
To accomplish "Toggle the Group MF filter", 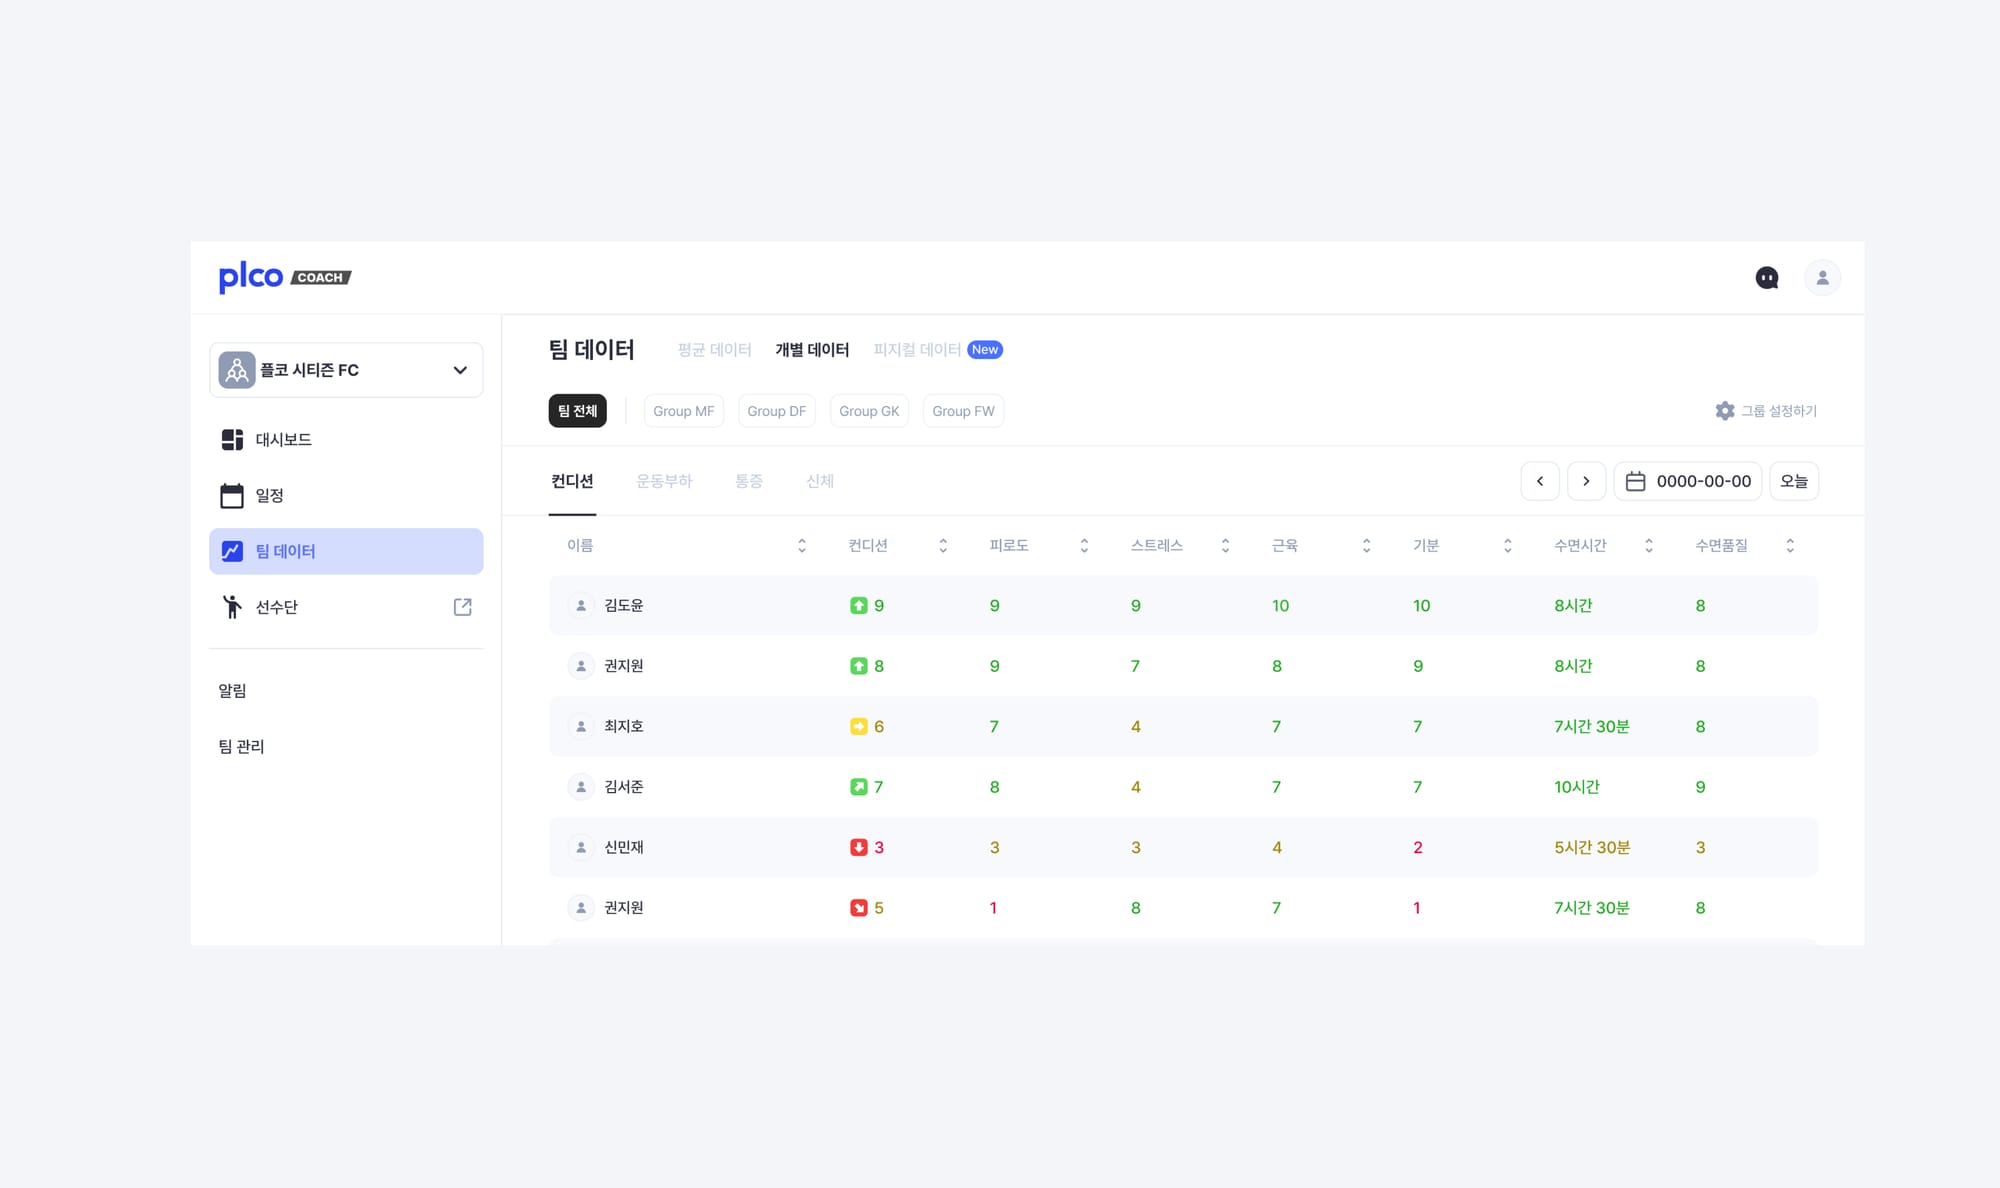I will 683,411.
